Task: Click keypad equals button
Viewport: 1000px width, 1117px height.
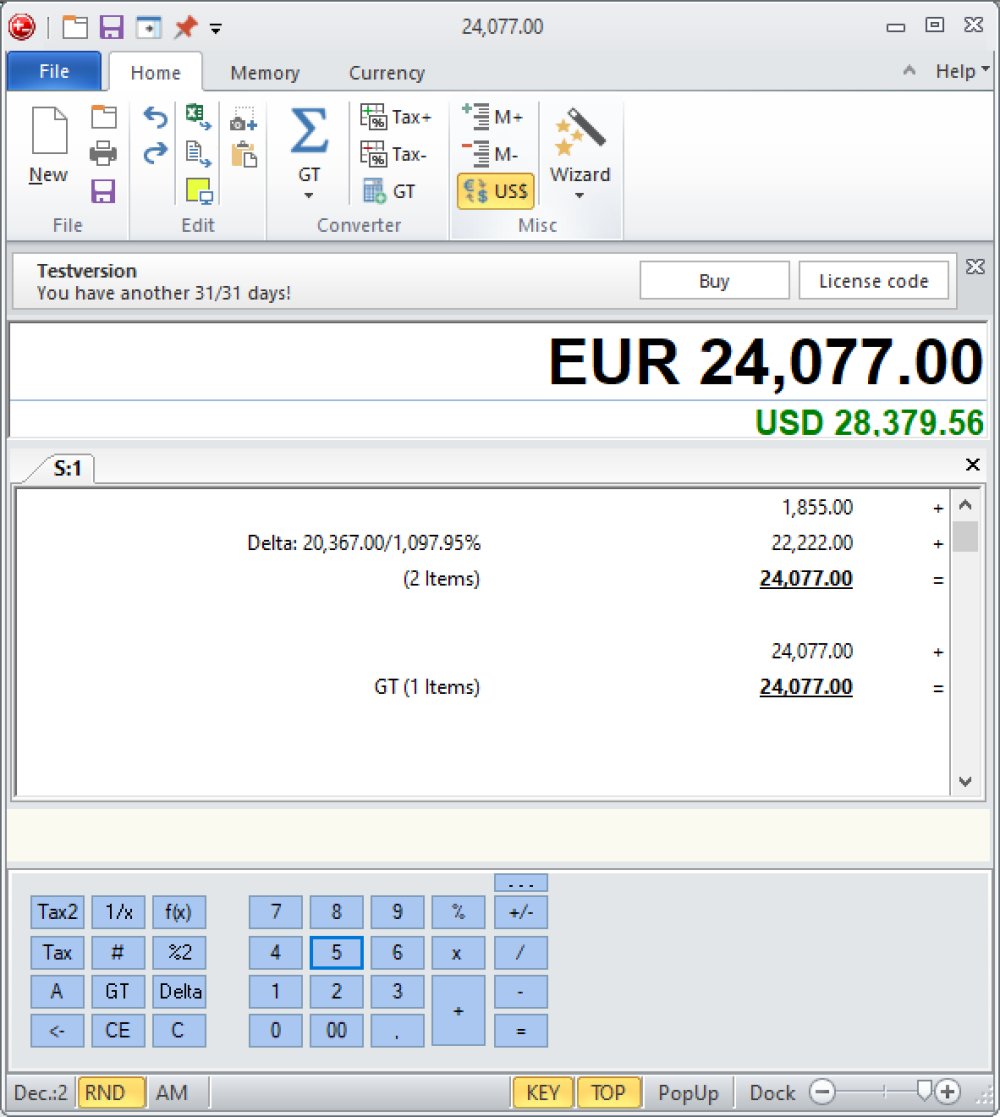Action: (521, 1030)
